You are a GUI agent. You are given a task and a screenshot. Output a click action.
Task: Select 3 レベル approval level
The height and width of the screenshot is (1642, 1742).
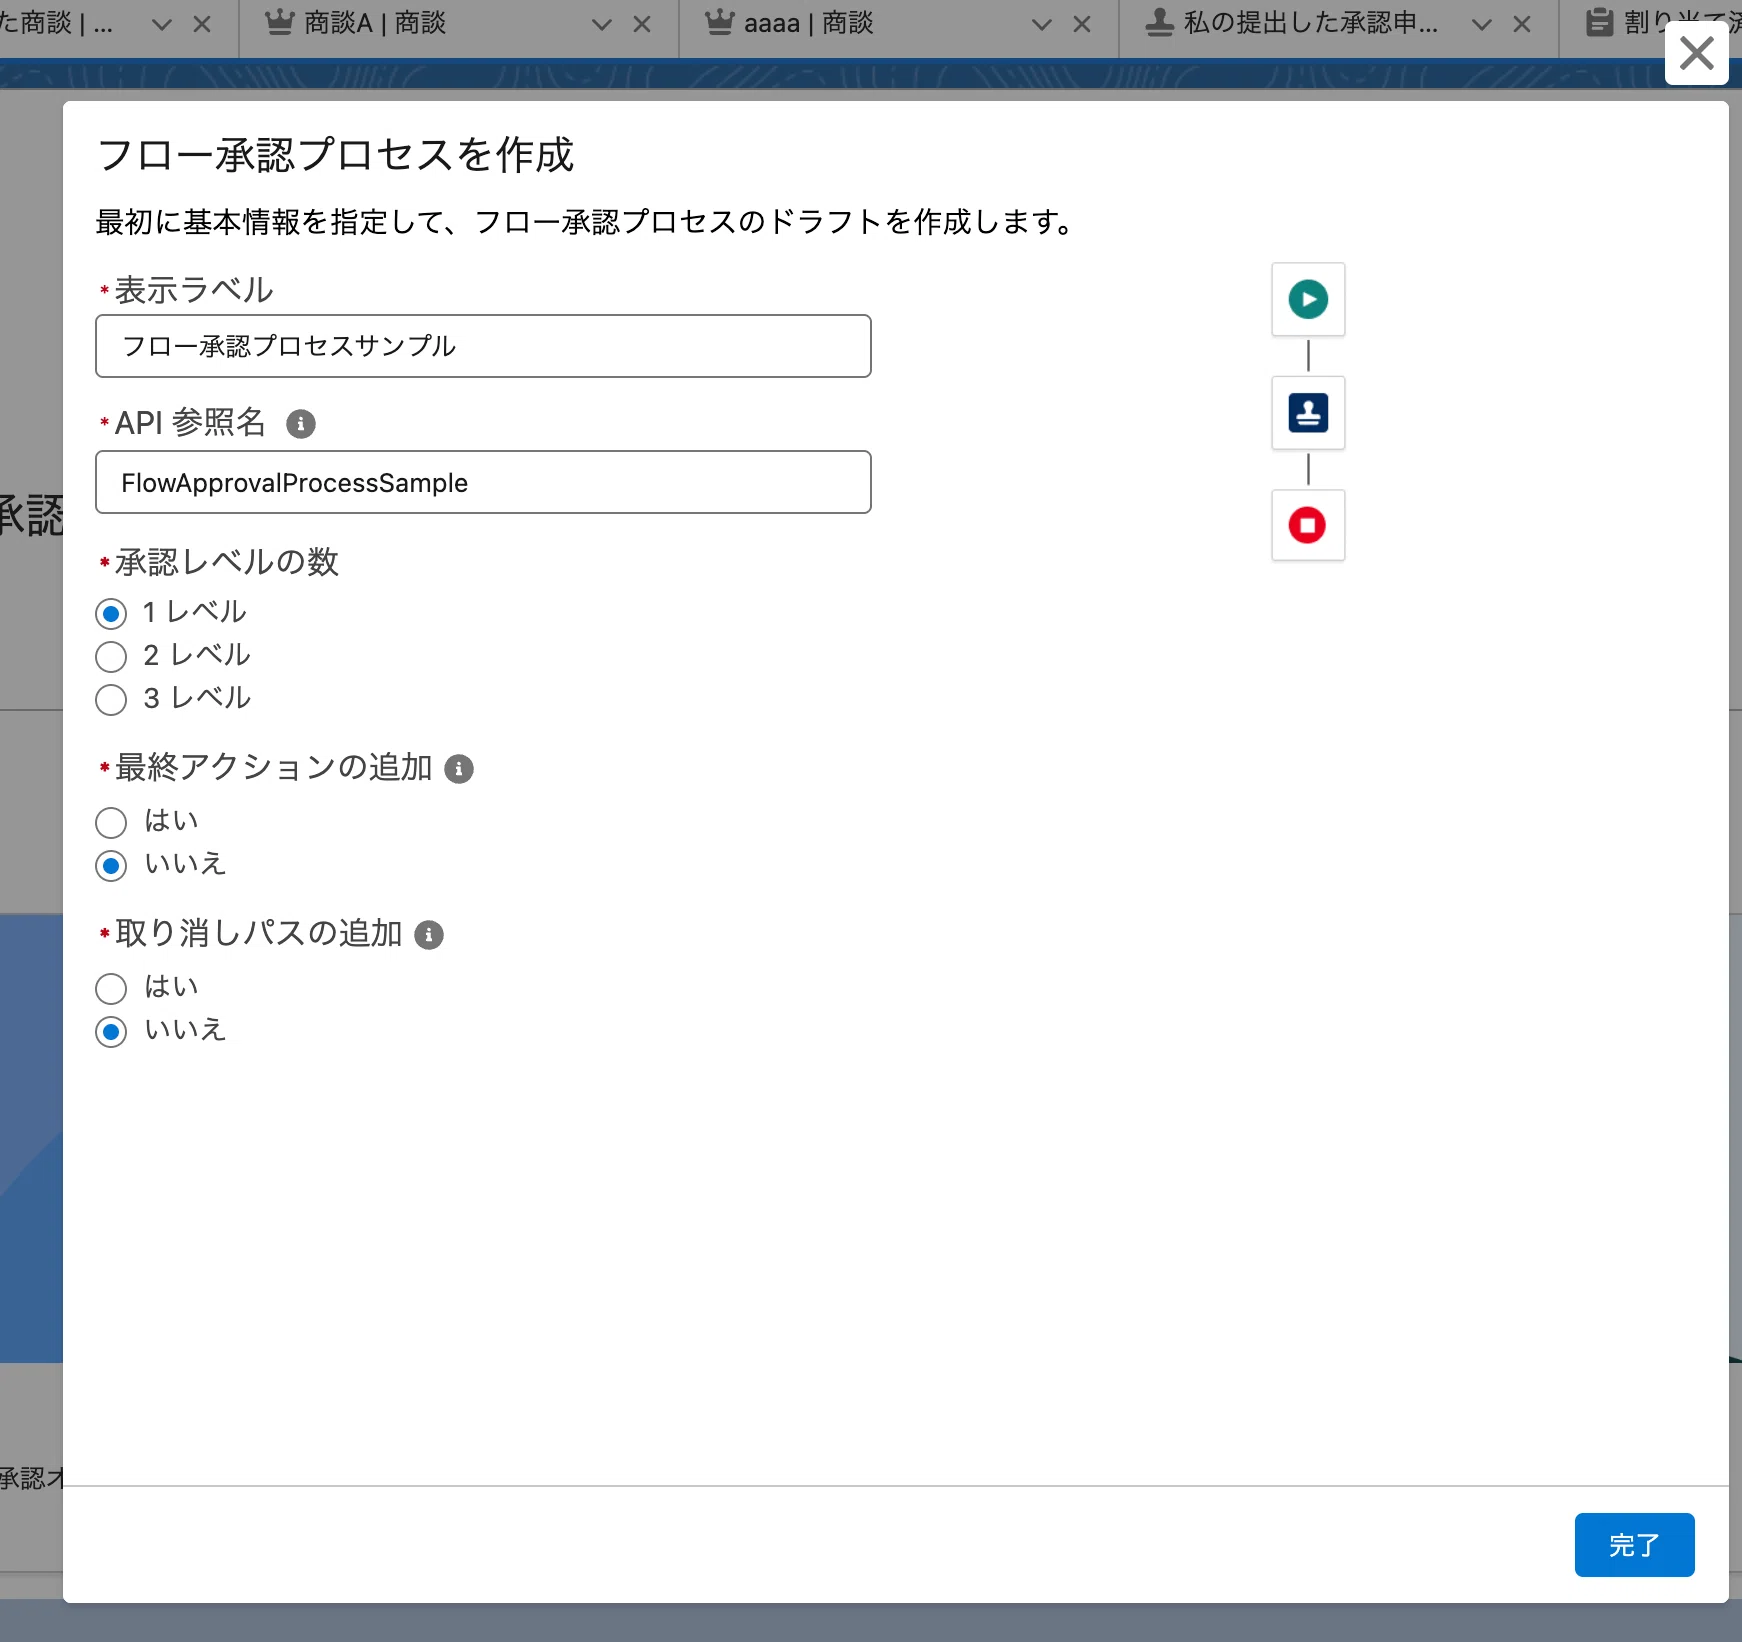[x=111, y=699]
